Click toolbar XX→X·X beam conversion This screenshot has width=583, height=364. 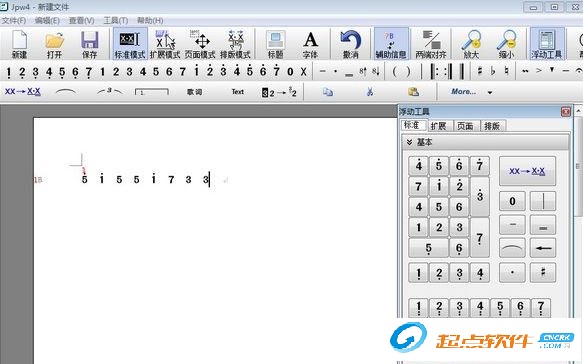click(x=23, y=91)
